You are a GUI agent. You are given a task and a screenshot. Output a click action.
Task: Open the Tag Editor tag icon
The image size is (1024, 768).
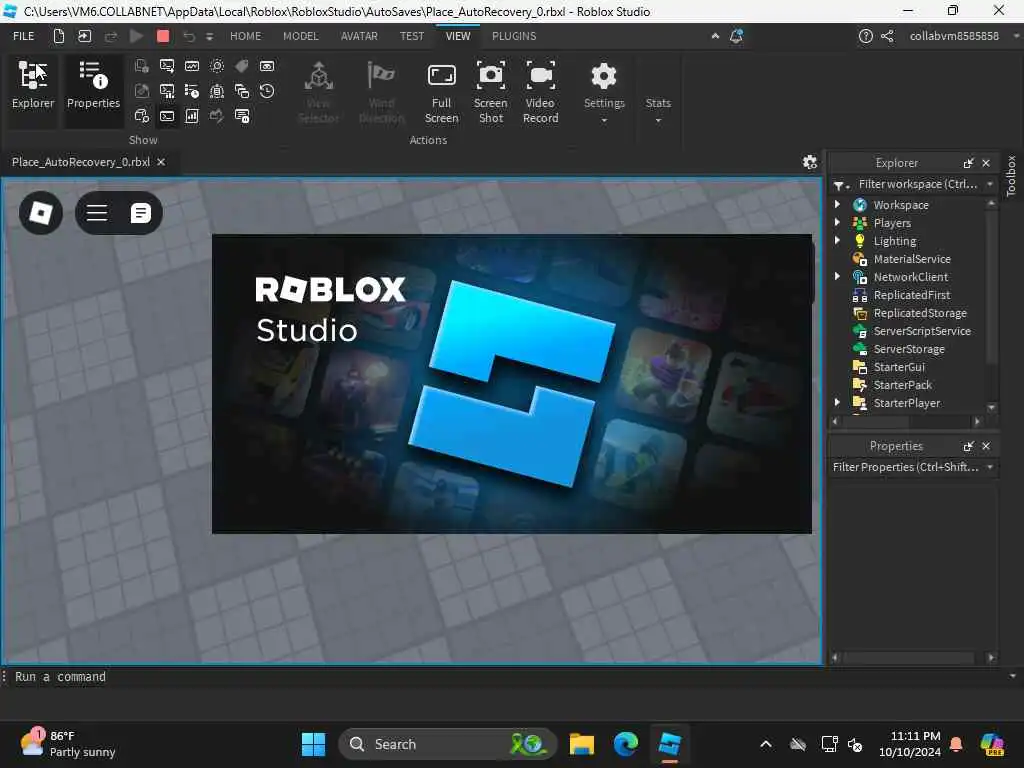click(x=242, y=66)
